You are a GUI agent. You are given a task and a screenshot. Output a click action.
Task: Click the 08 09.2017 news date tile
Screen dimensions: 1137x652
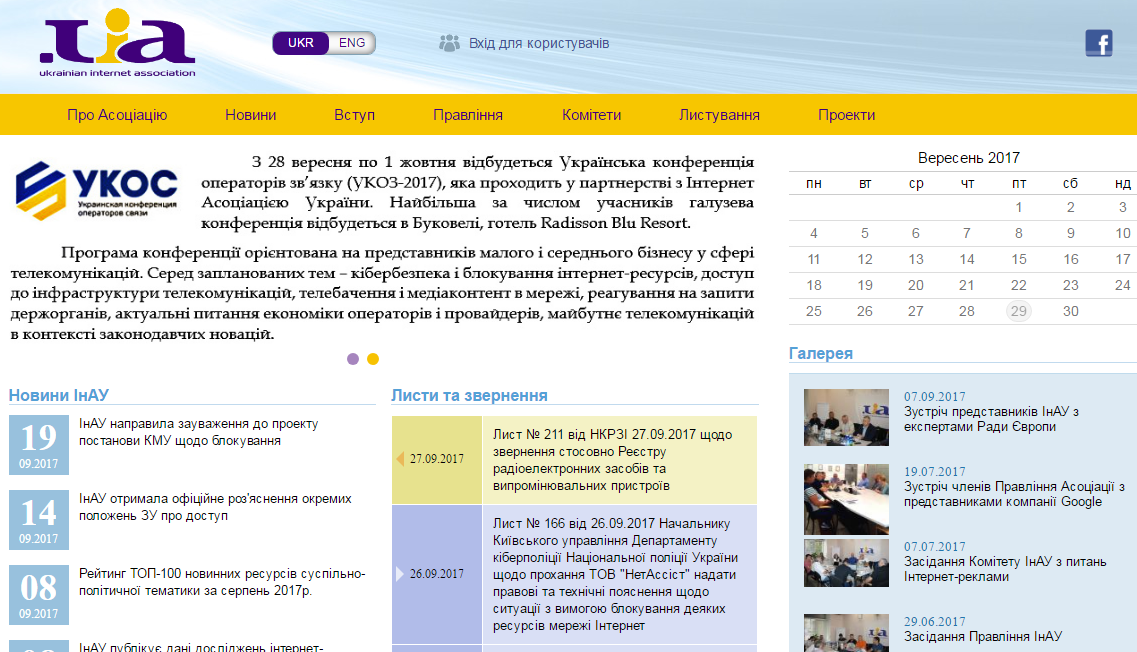(38, 595)
